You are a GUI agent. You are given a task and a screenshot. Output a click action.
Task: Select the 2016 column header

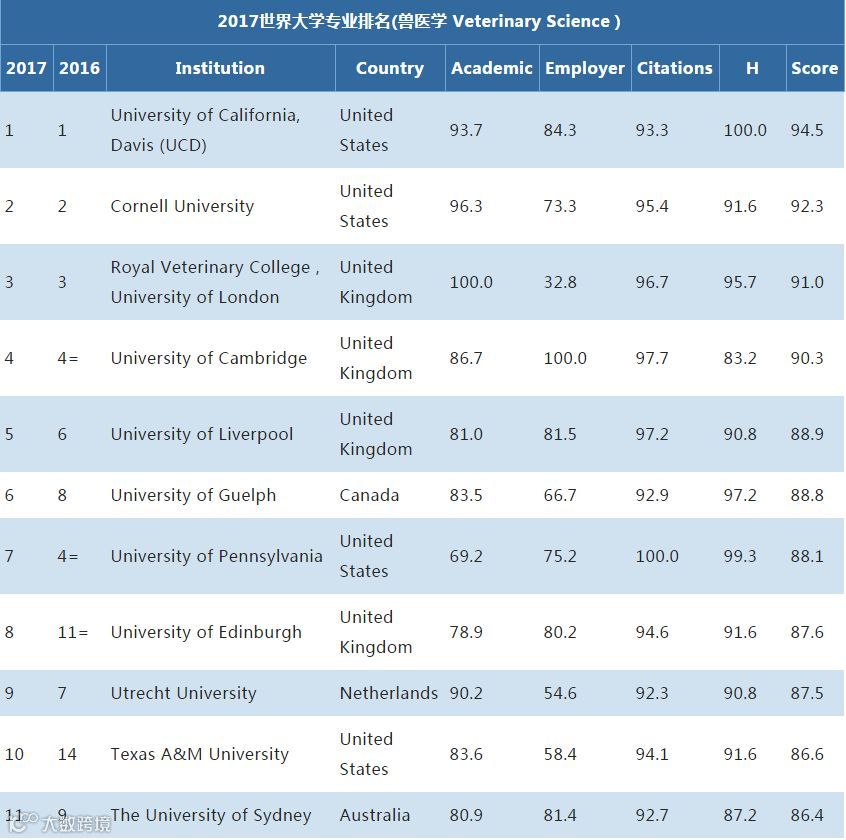(x=79, y=68)
